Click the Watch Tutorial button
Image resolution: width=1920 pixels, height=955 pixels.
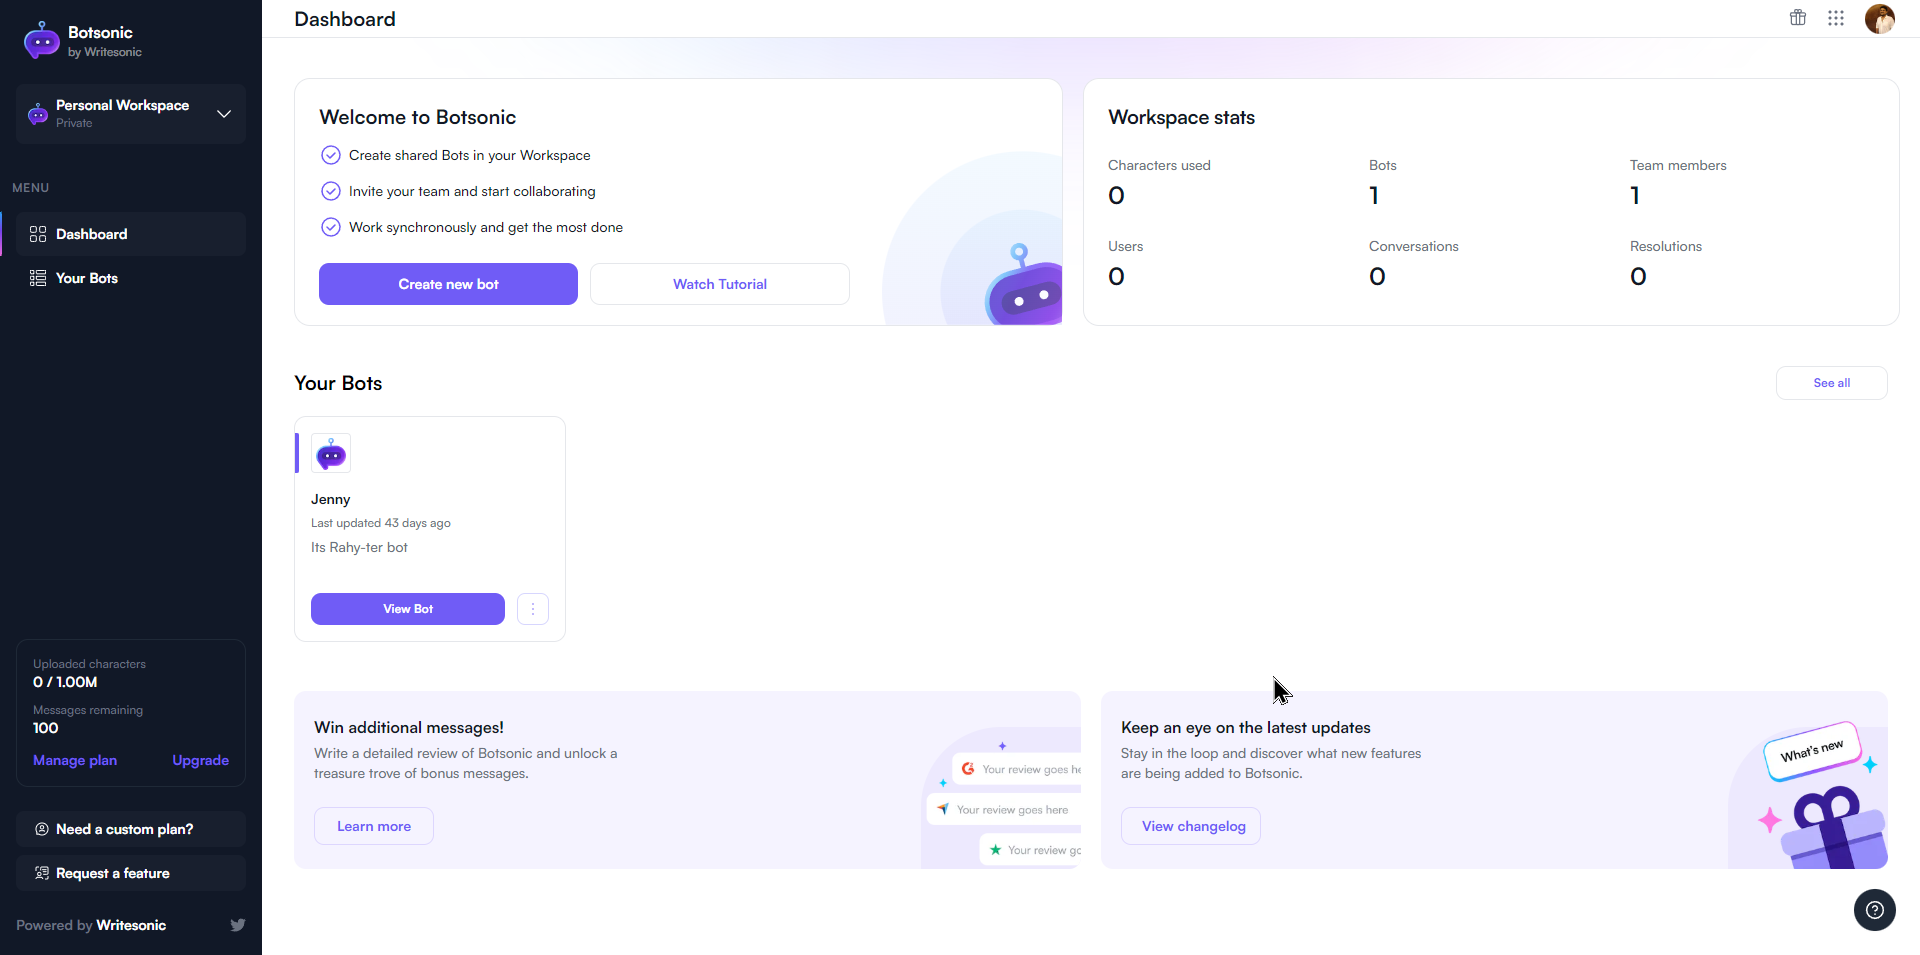point(720,284)
